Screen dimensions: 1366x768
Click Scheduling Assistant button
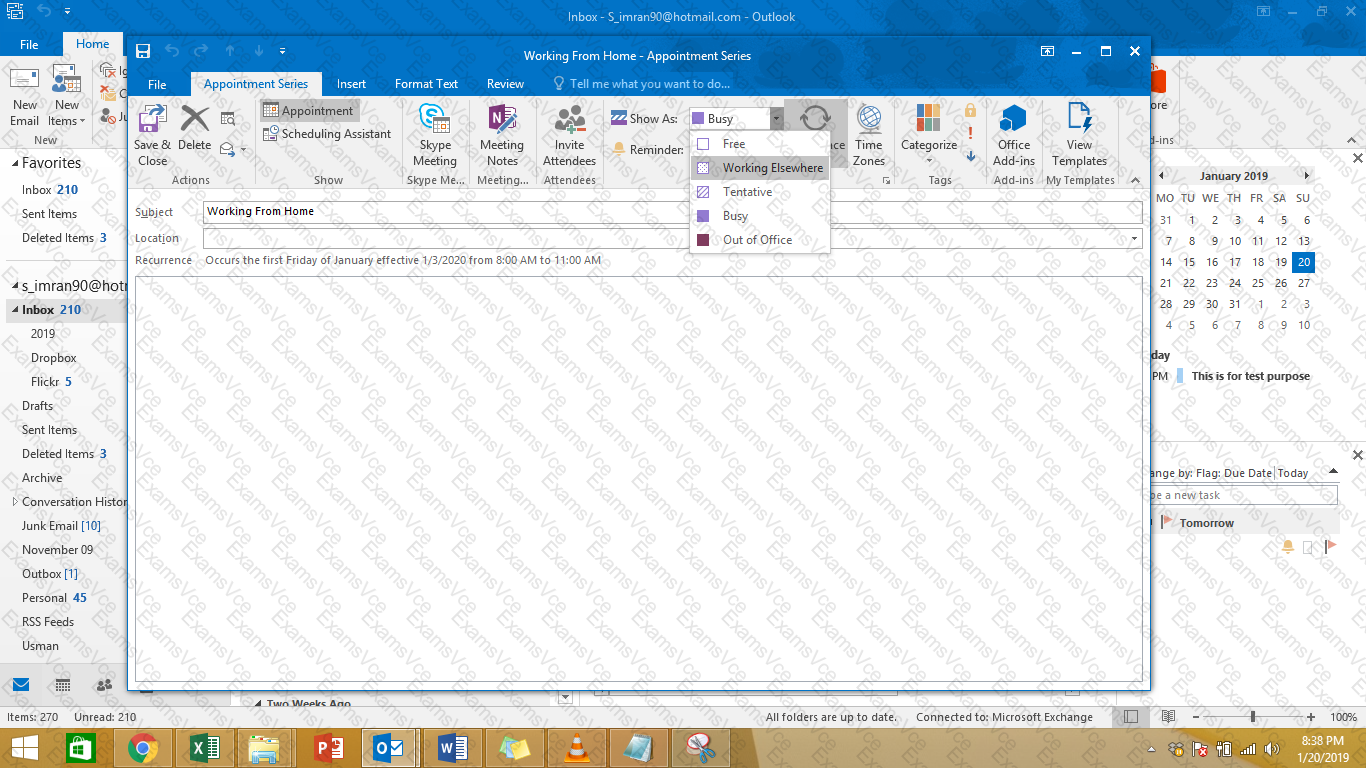pyautogui.click(x=327, y=134)
